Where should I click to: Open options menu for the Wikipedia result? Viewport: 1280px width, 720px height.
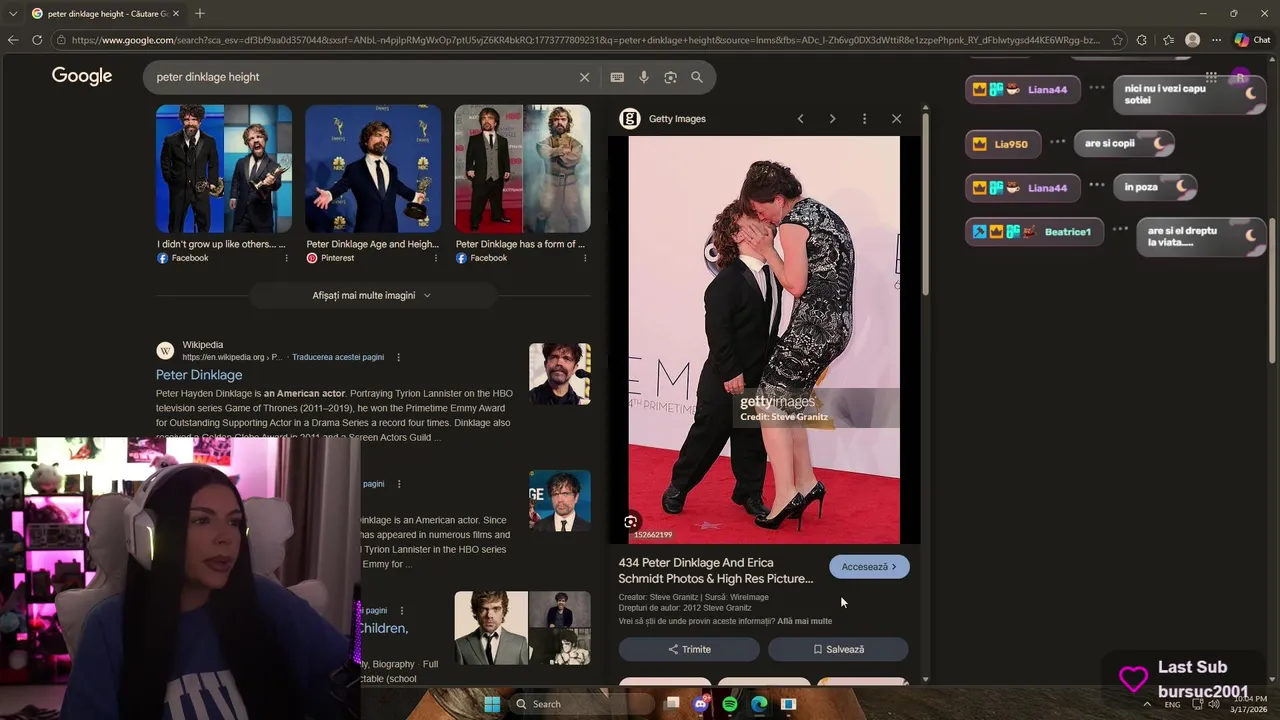(x=398, y=357)
